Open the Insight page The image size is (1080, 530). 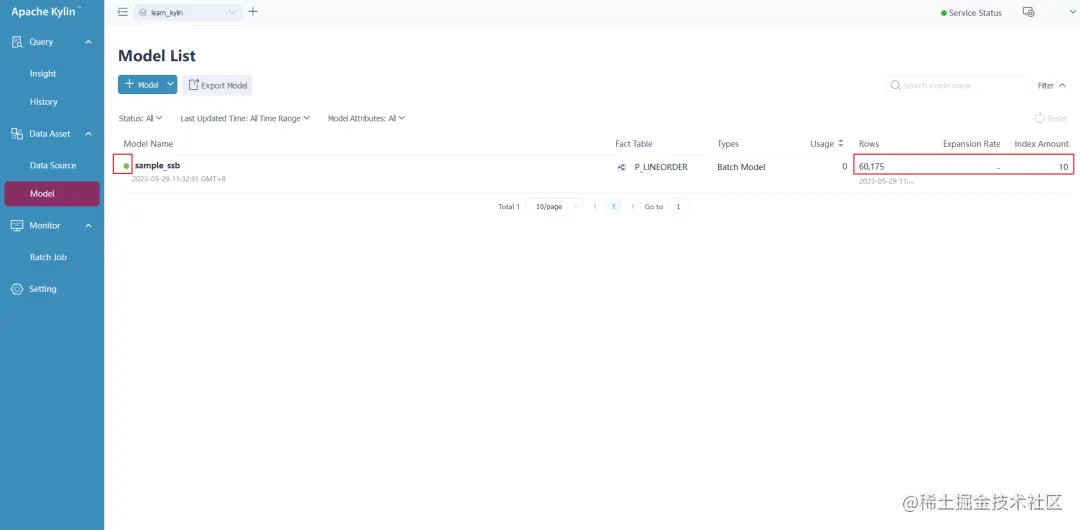(43, 74)
